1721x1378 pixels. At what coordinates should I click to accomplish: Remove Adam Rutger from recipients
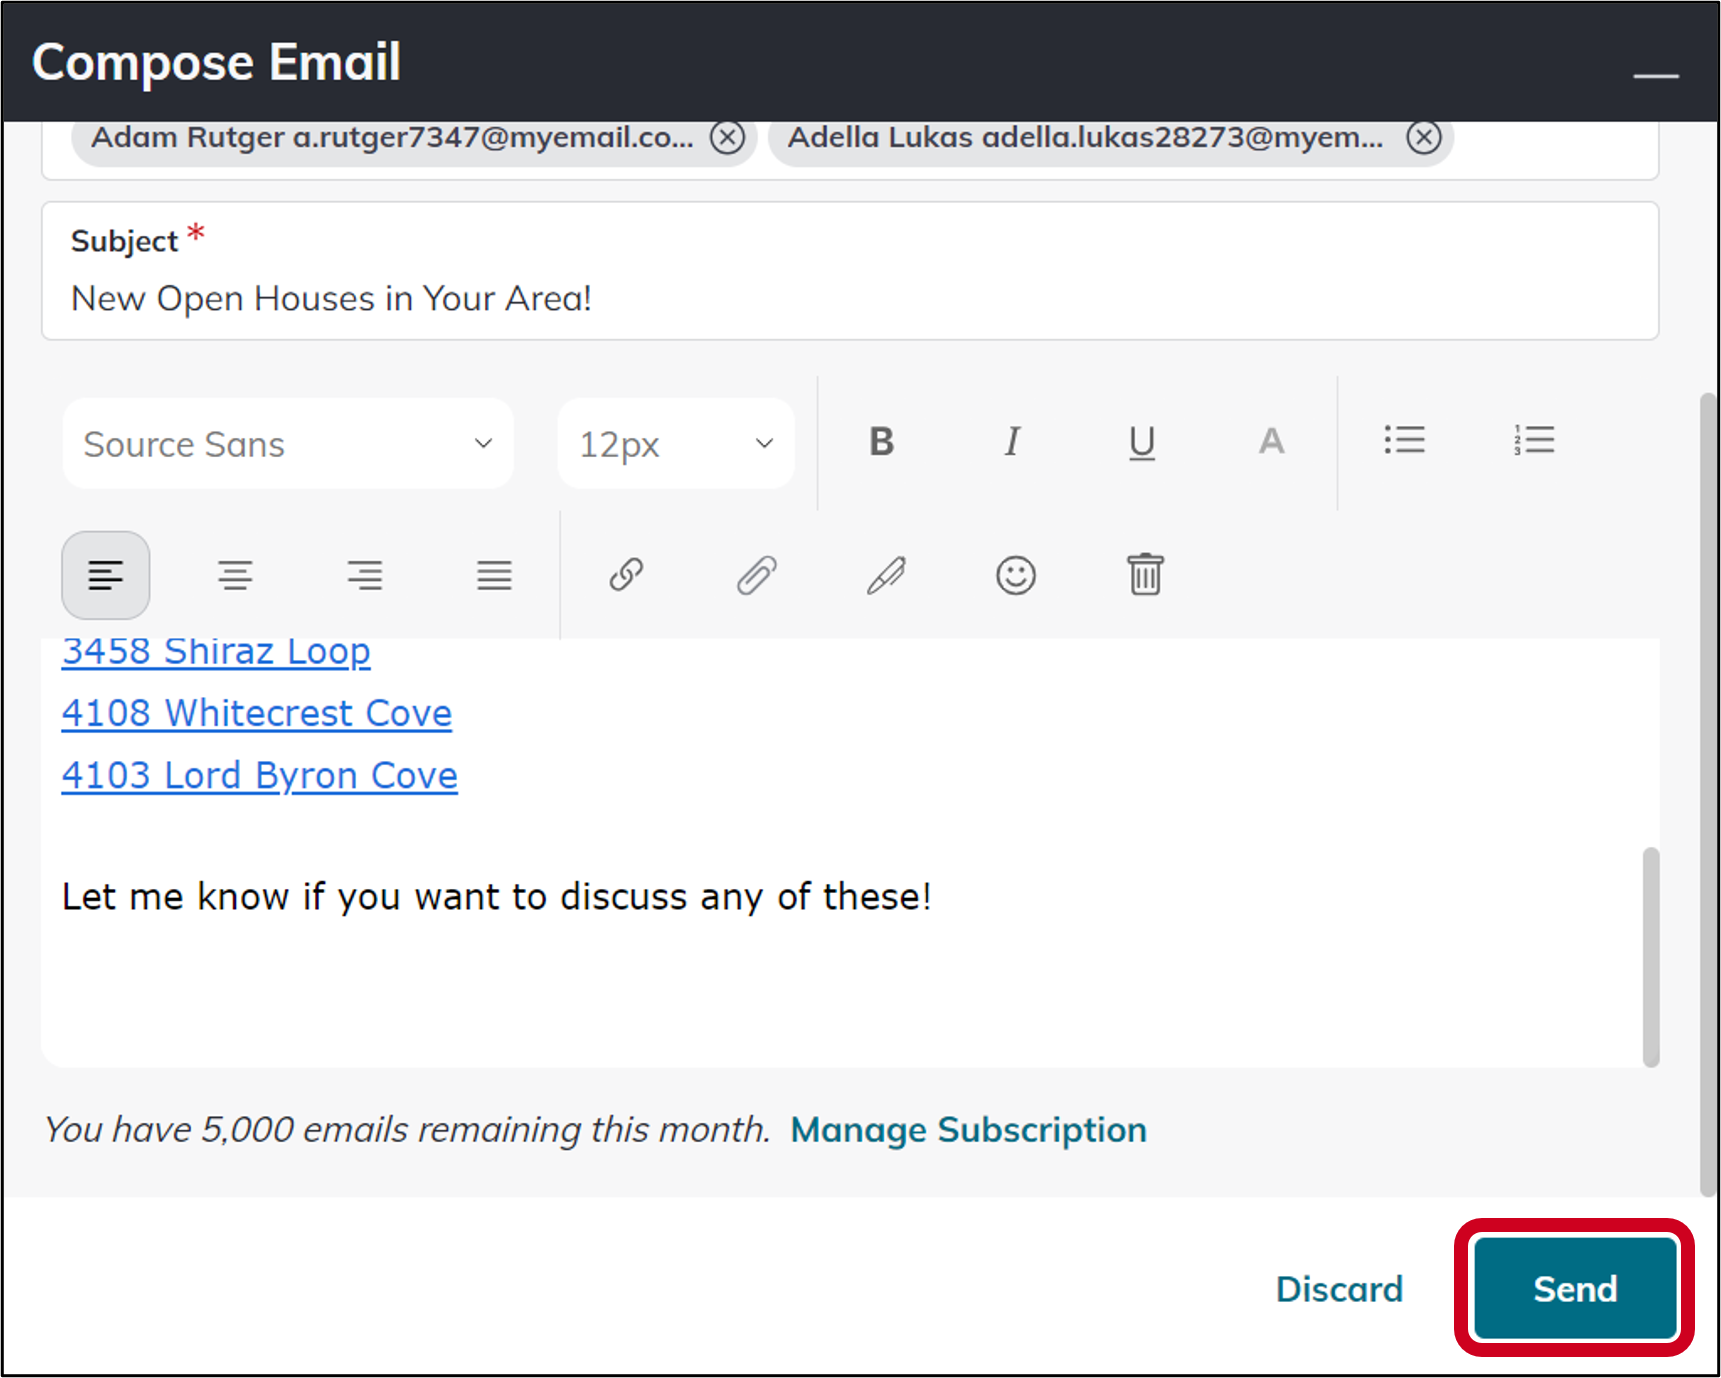pos(727,138)
